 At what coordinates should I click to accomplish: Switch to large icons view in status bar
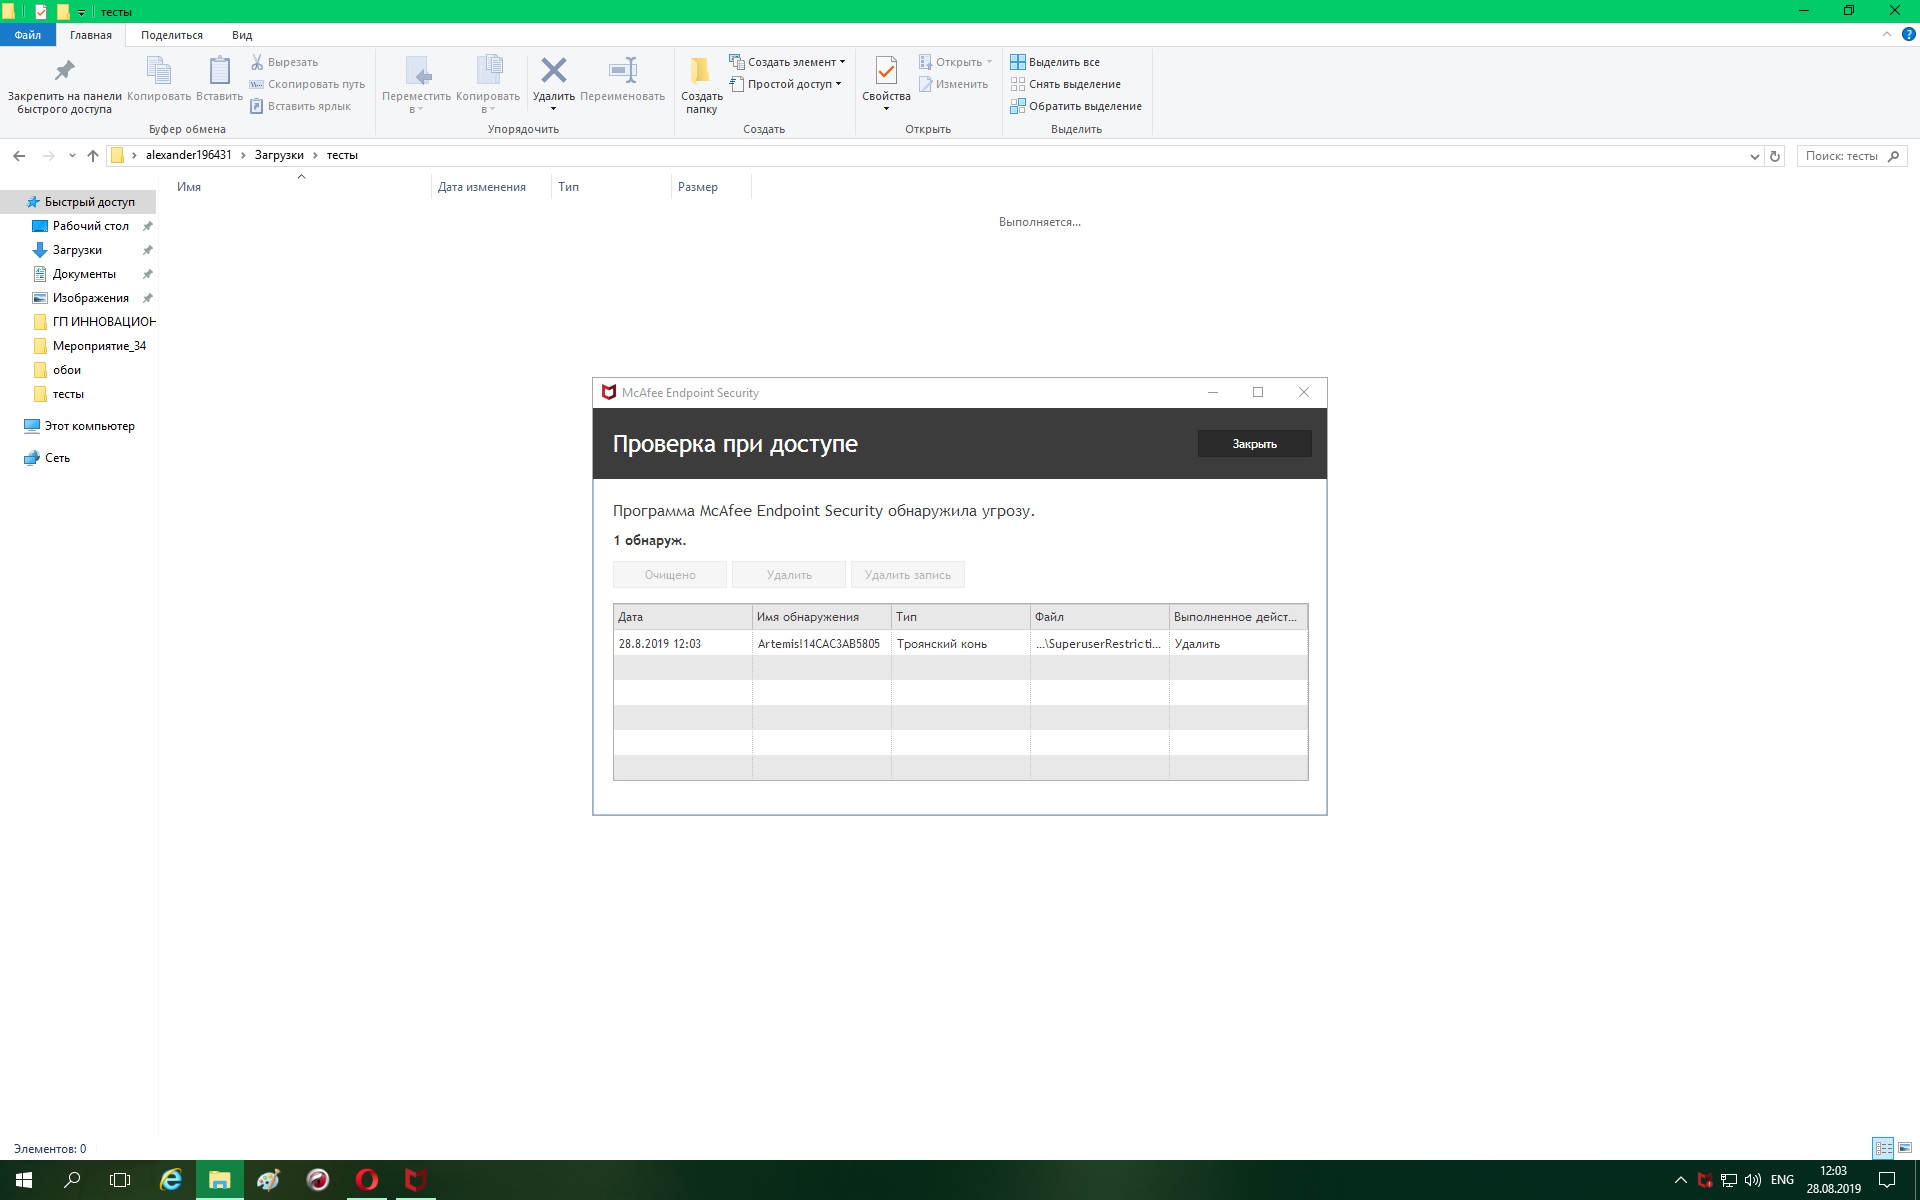point(1905,1148)
